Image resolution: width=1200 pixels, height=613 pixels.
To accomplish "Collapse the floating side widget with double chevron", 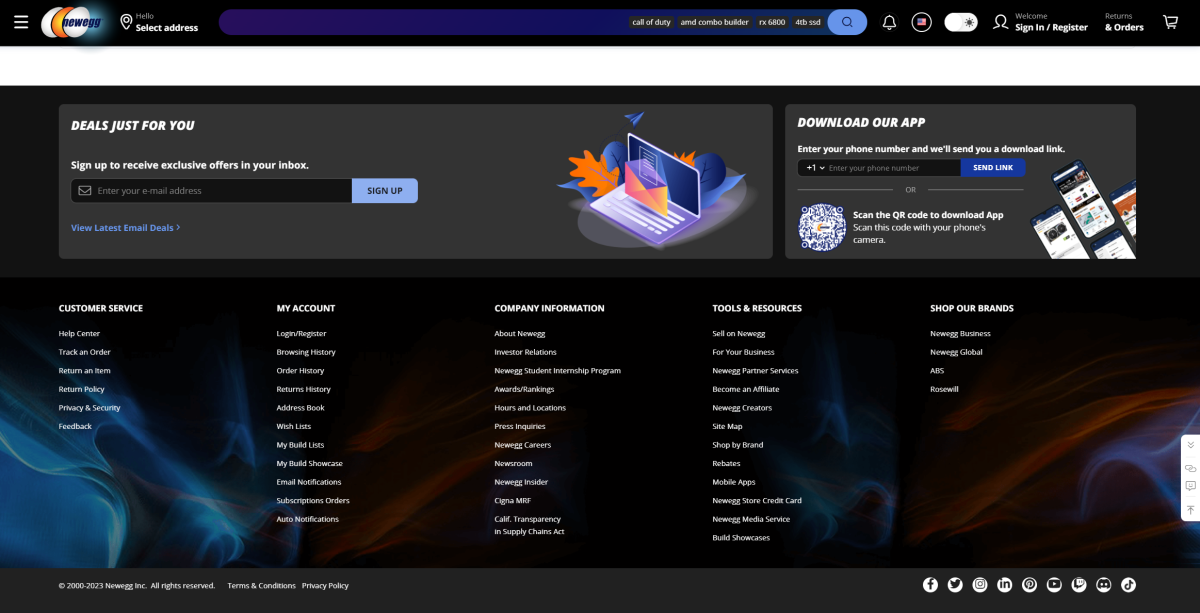I will [x=1190, y=446].
